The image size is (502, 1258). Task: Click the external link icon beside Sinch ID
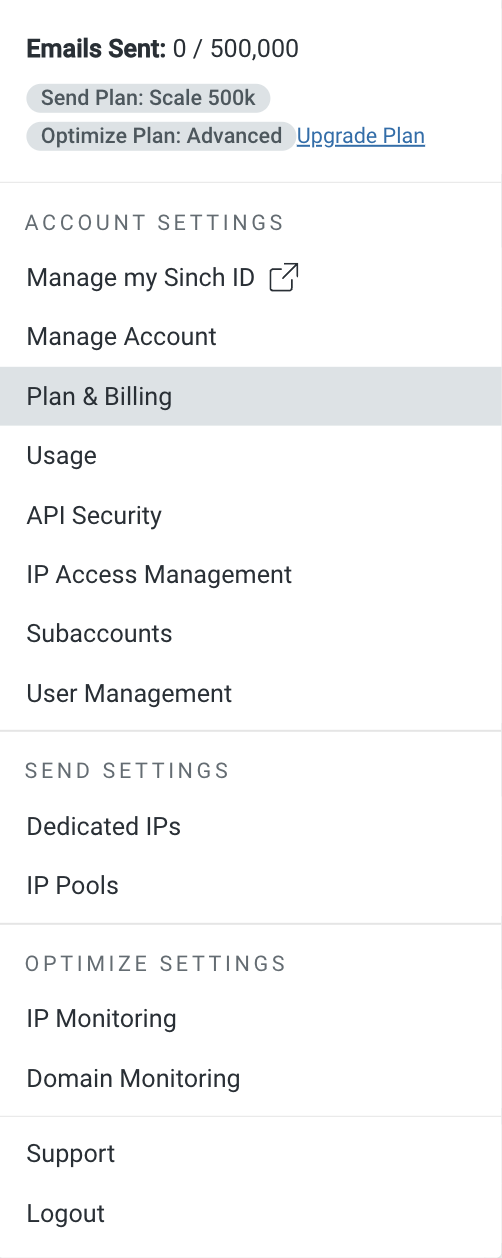[284, 277]
